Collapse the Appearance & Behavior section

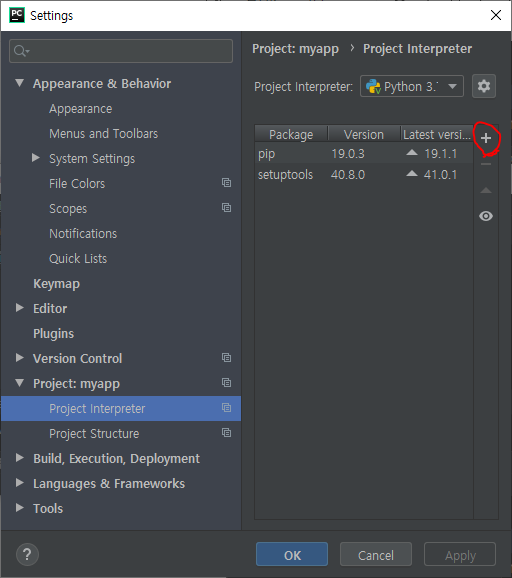point(20,83)
